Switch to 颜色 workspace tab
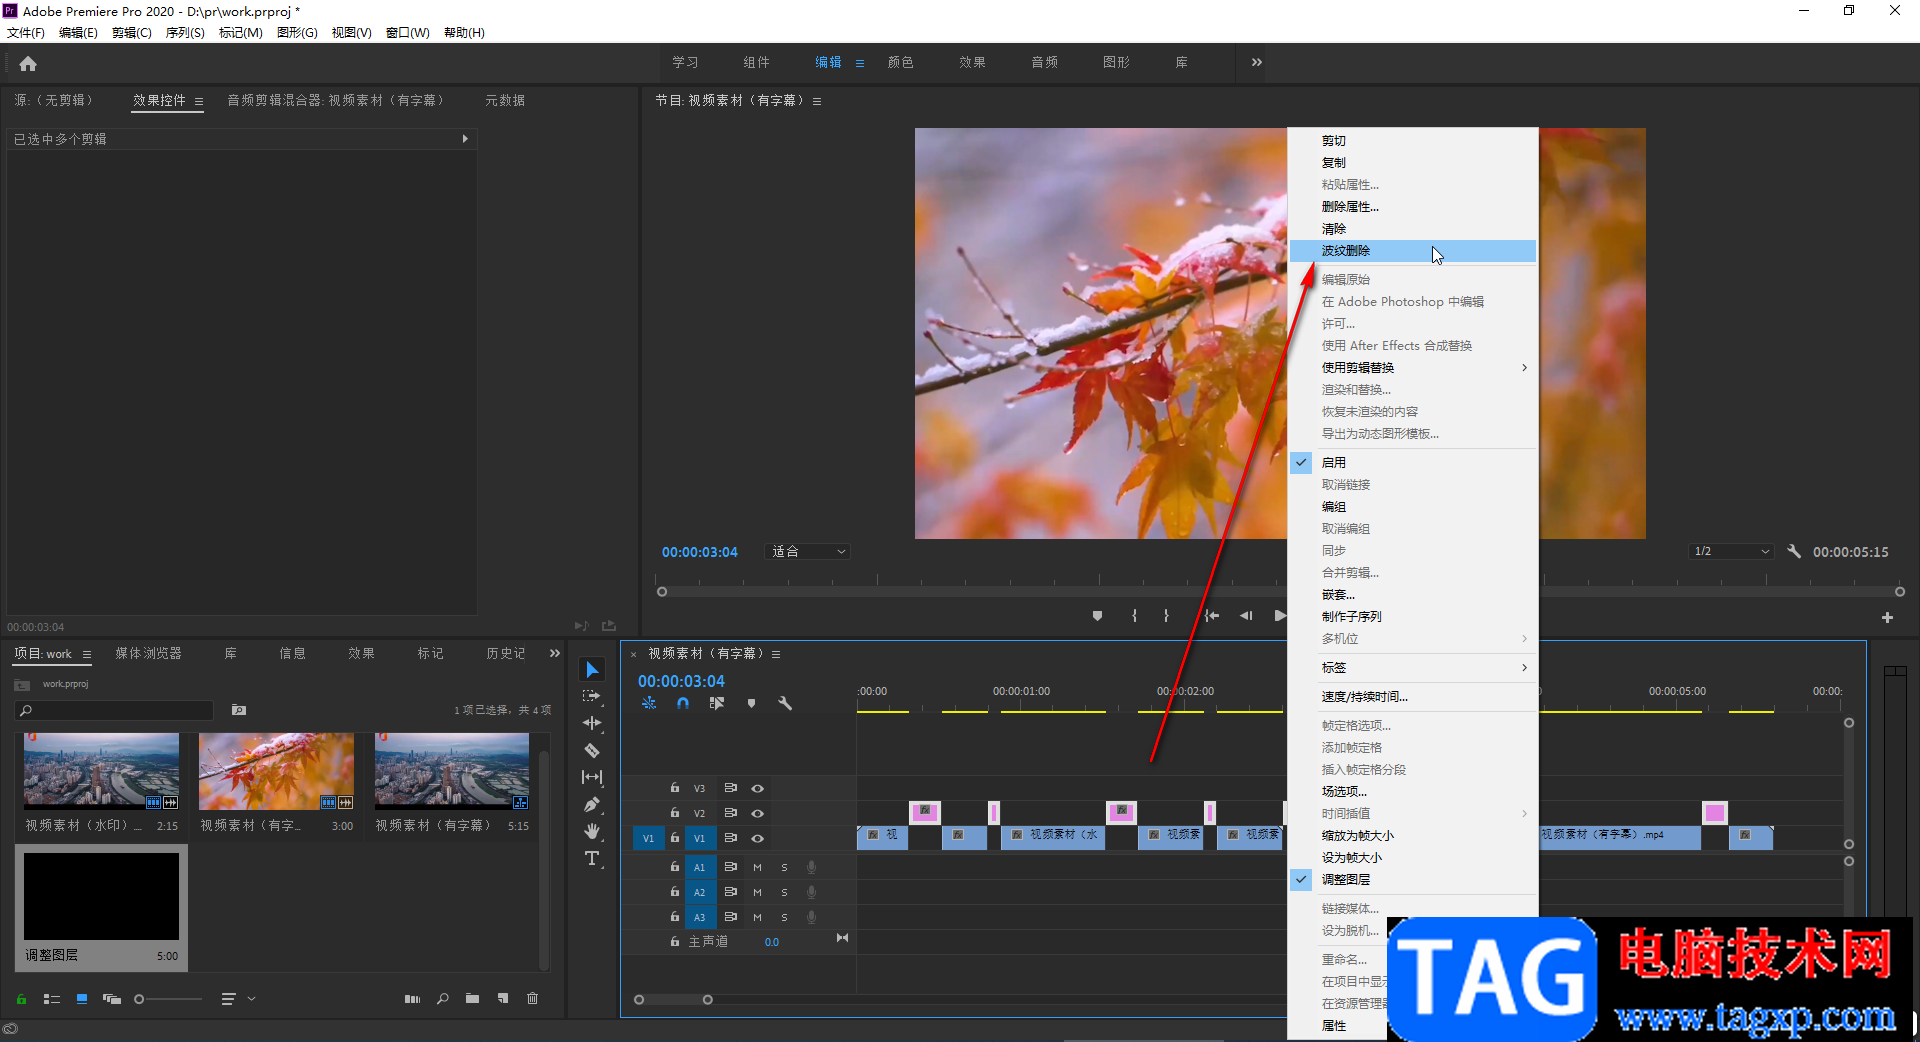 tap(900, 62)
